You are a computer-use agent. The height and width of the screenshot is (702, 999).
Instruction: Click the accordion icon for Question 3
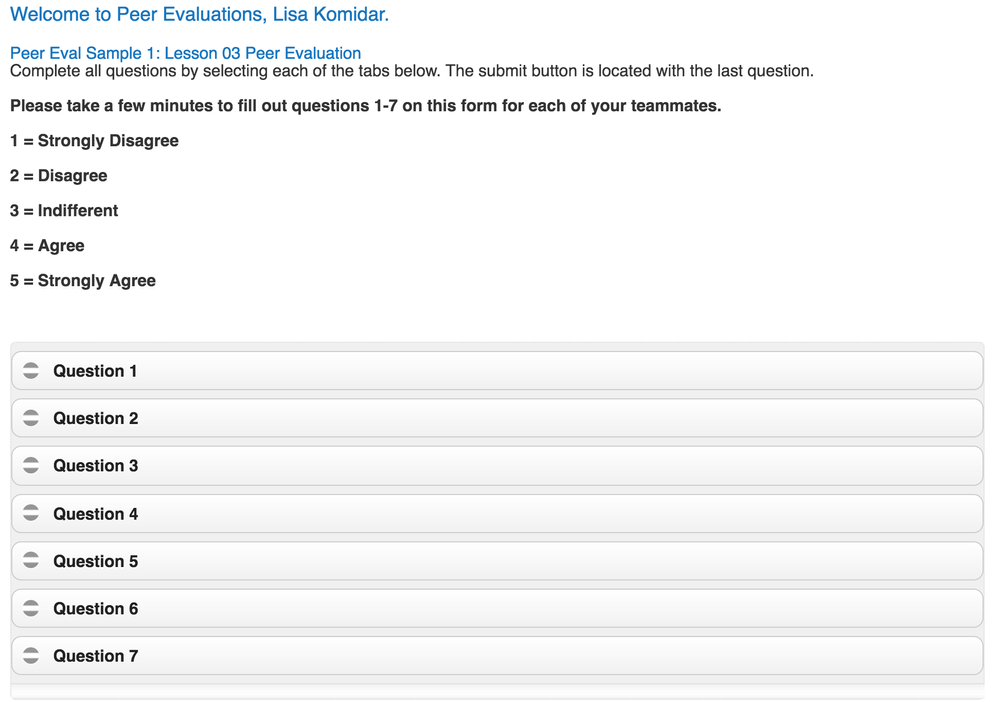[x=31, y=465]
